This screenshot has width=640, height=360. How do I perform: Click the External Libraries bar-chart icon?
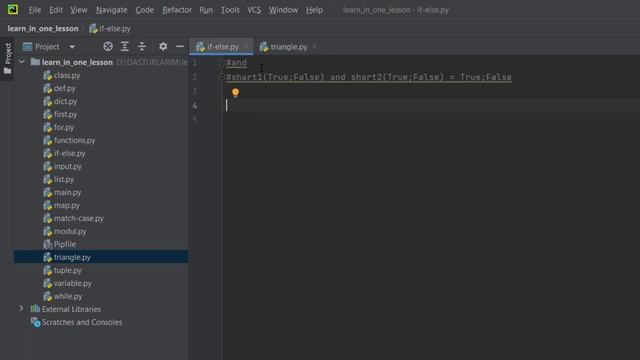35,309
